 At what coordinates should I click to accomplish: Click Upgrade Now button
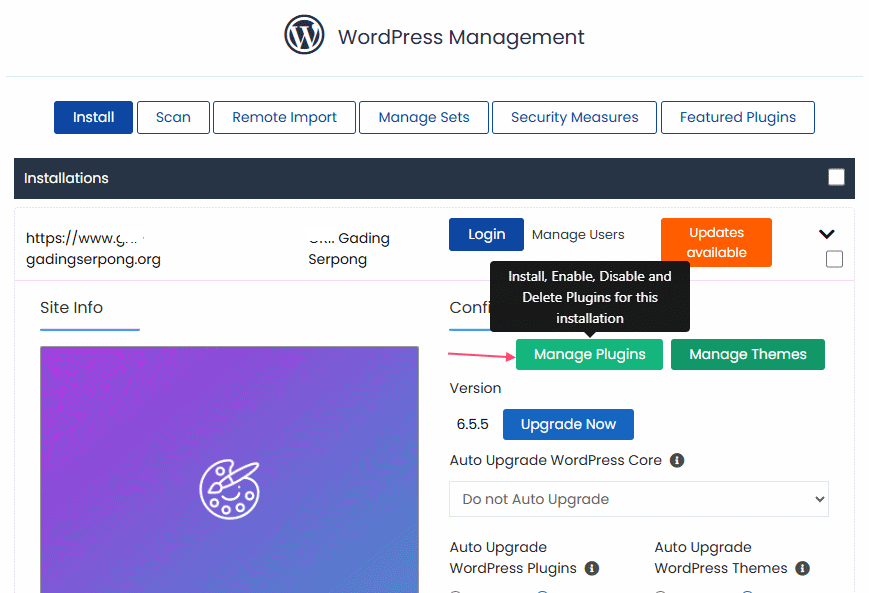[568, 425]
